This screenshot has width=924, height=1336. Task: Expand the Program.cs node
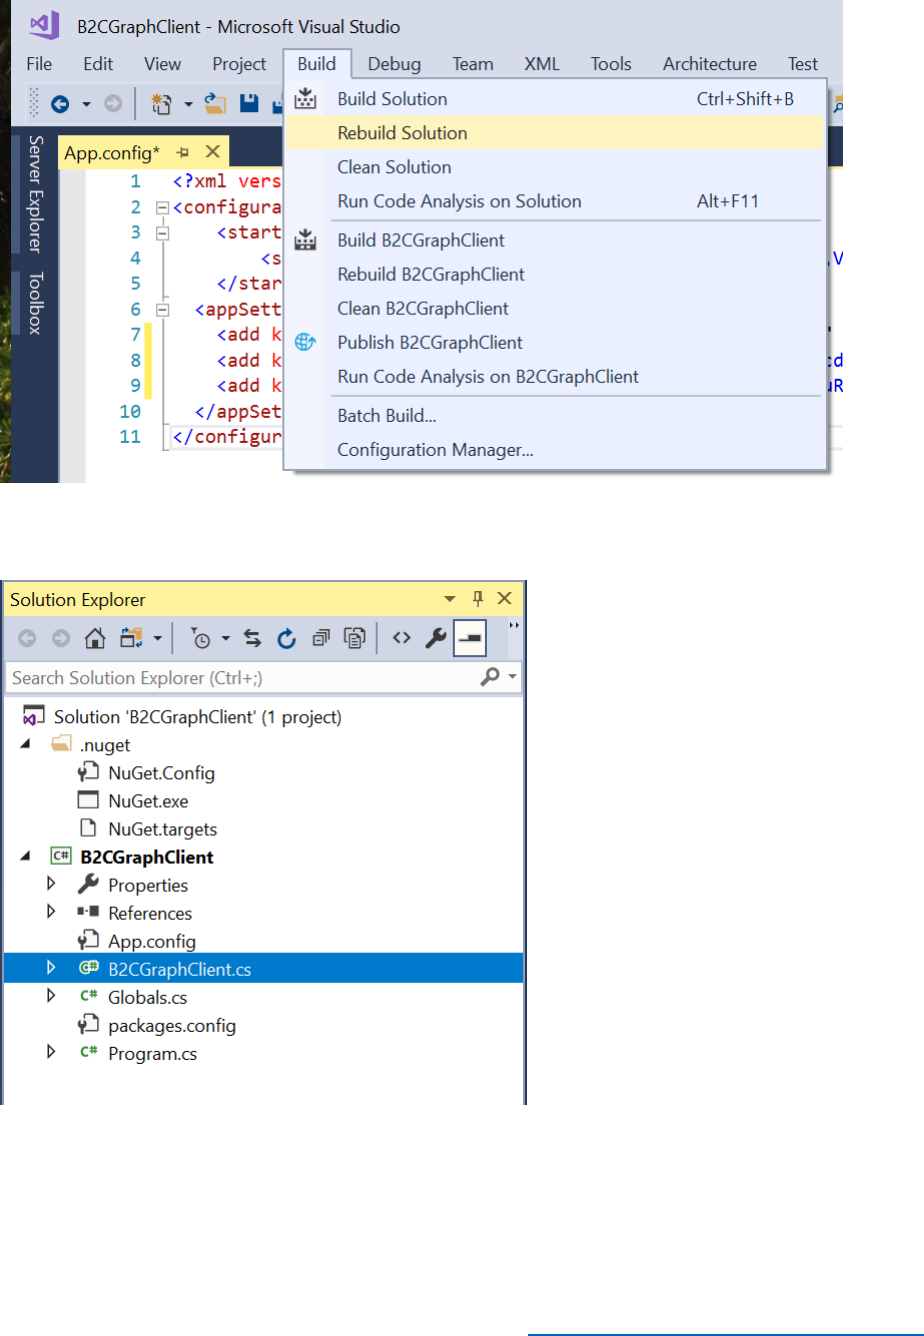(51, 1052)
